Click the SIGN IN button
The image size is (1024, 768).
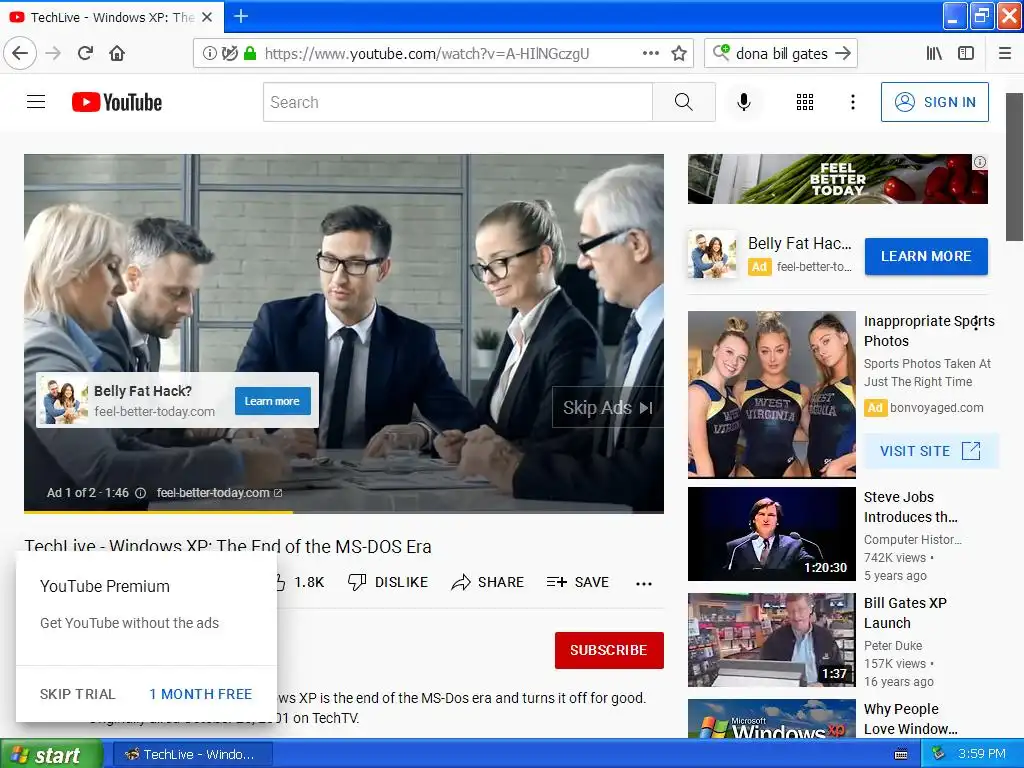pos(935,102)
